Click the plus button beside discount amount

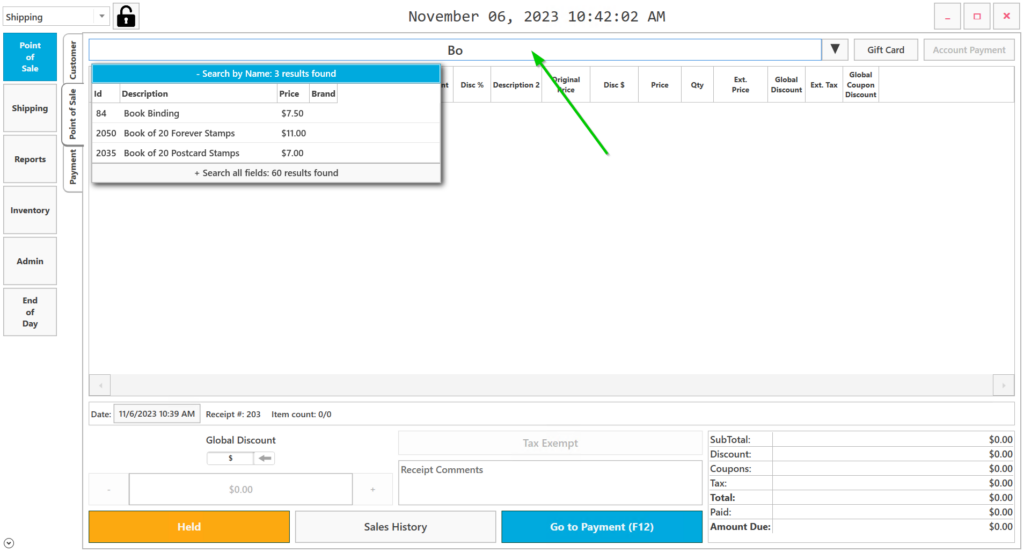click(x=373, y=490)
